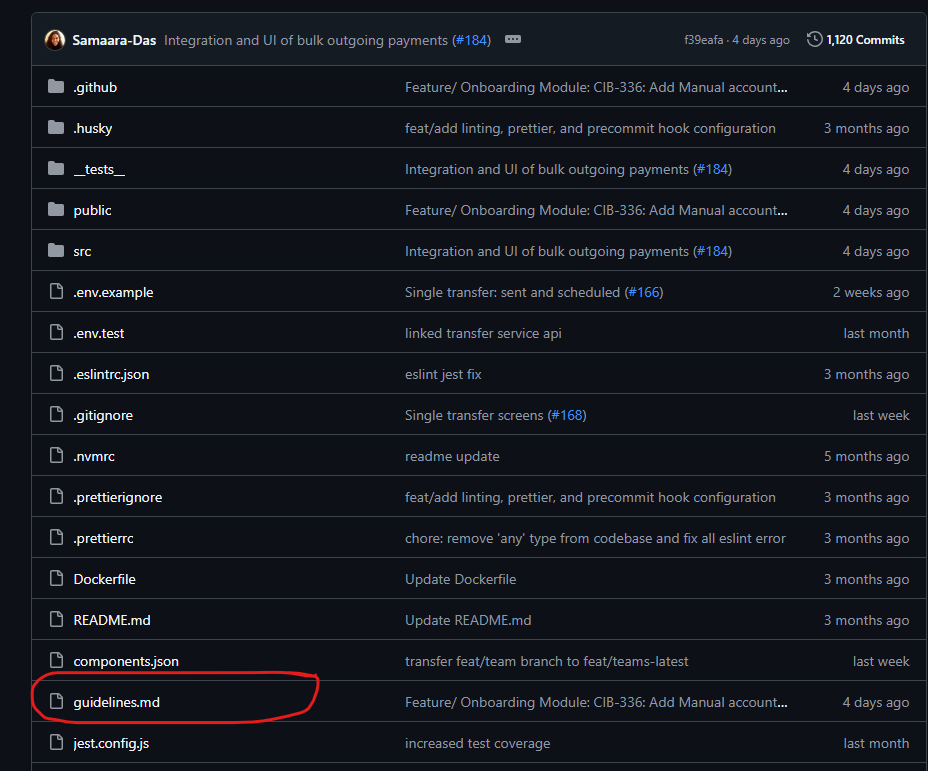This screenshot has height=771, width=928.
Task: Open pull request #166 link
Action: tap(643, 292)
